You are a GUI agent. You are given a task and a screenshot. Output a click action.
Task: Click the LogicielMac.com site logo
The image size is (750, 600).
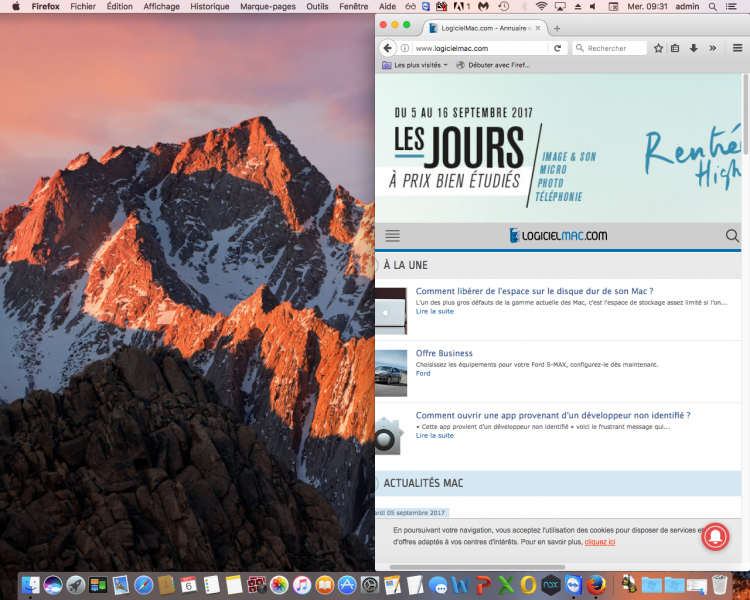click(x=558, y=235)
